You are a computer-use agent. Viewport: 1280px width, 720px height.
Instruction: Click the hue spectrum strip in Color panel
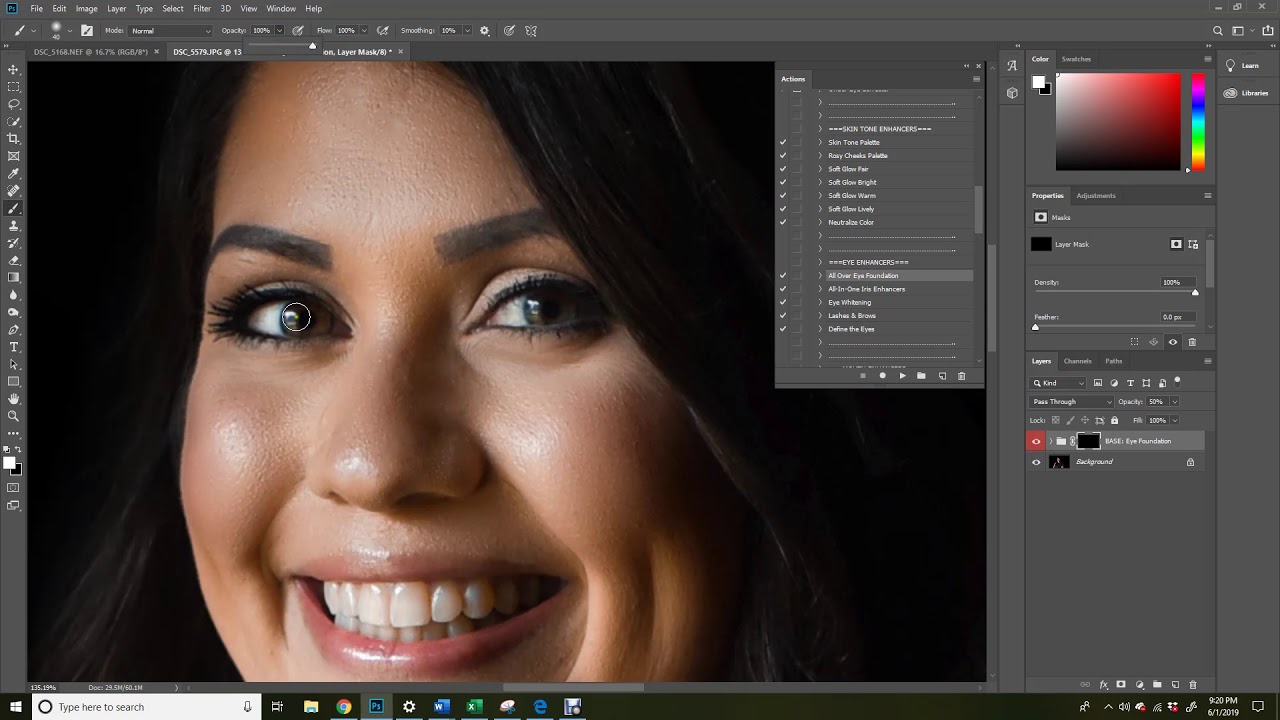[x=1198, y=122]
